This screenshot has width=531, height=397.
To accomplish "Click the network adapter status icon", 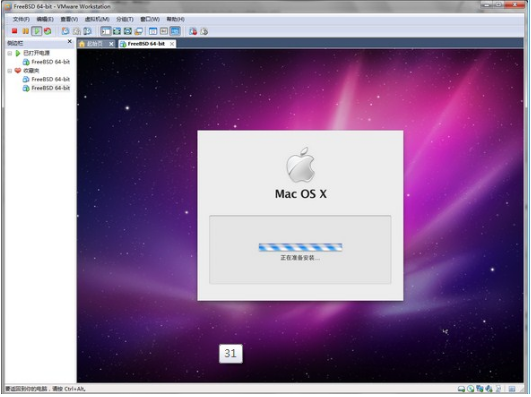I will 480,389.
